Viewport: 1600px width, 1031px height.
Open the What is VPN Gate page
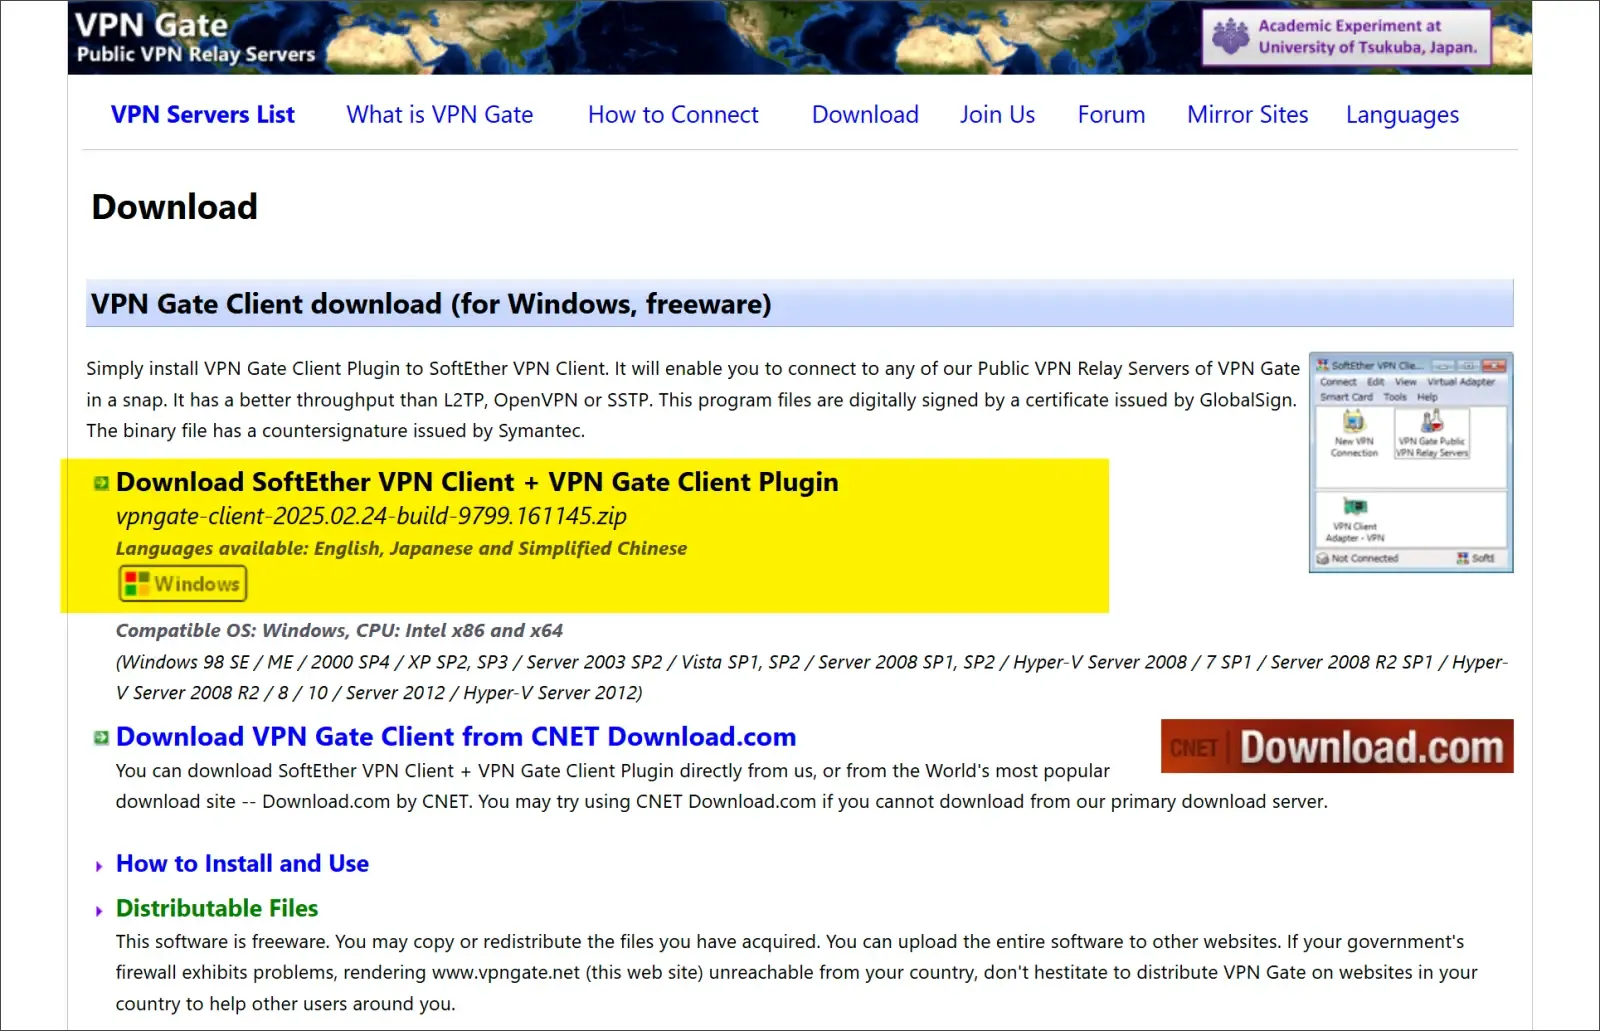[x=440, y=115]
